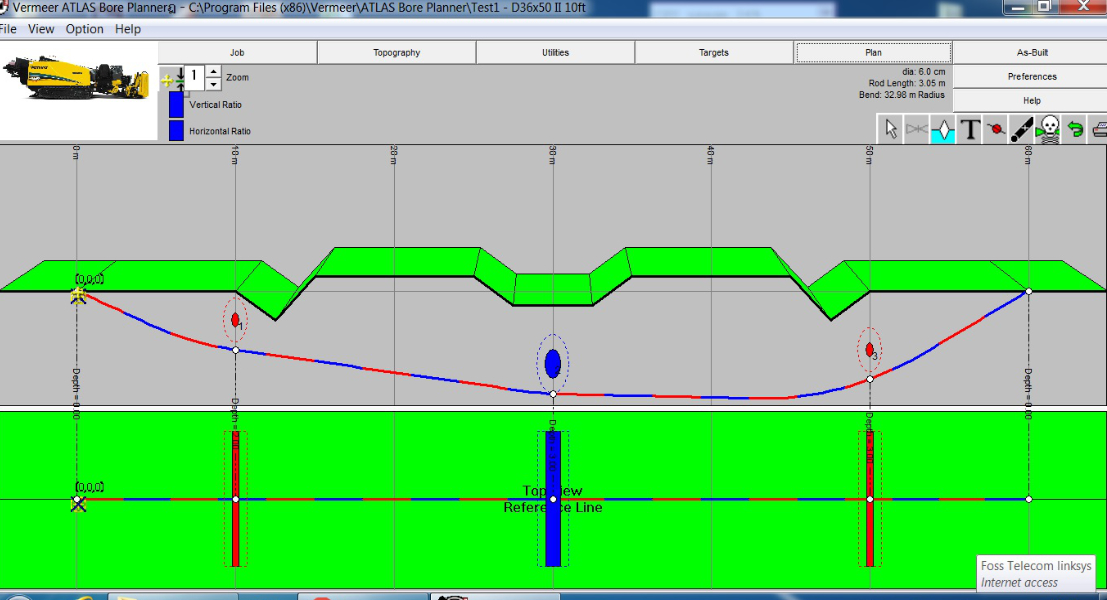Click the grayed-out bowtie mirror tool
Viewport: 1107px width, 600px height.
pos(916,129)
